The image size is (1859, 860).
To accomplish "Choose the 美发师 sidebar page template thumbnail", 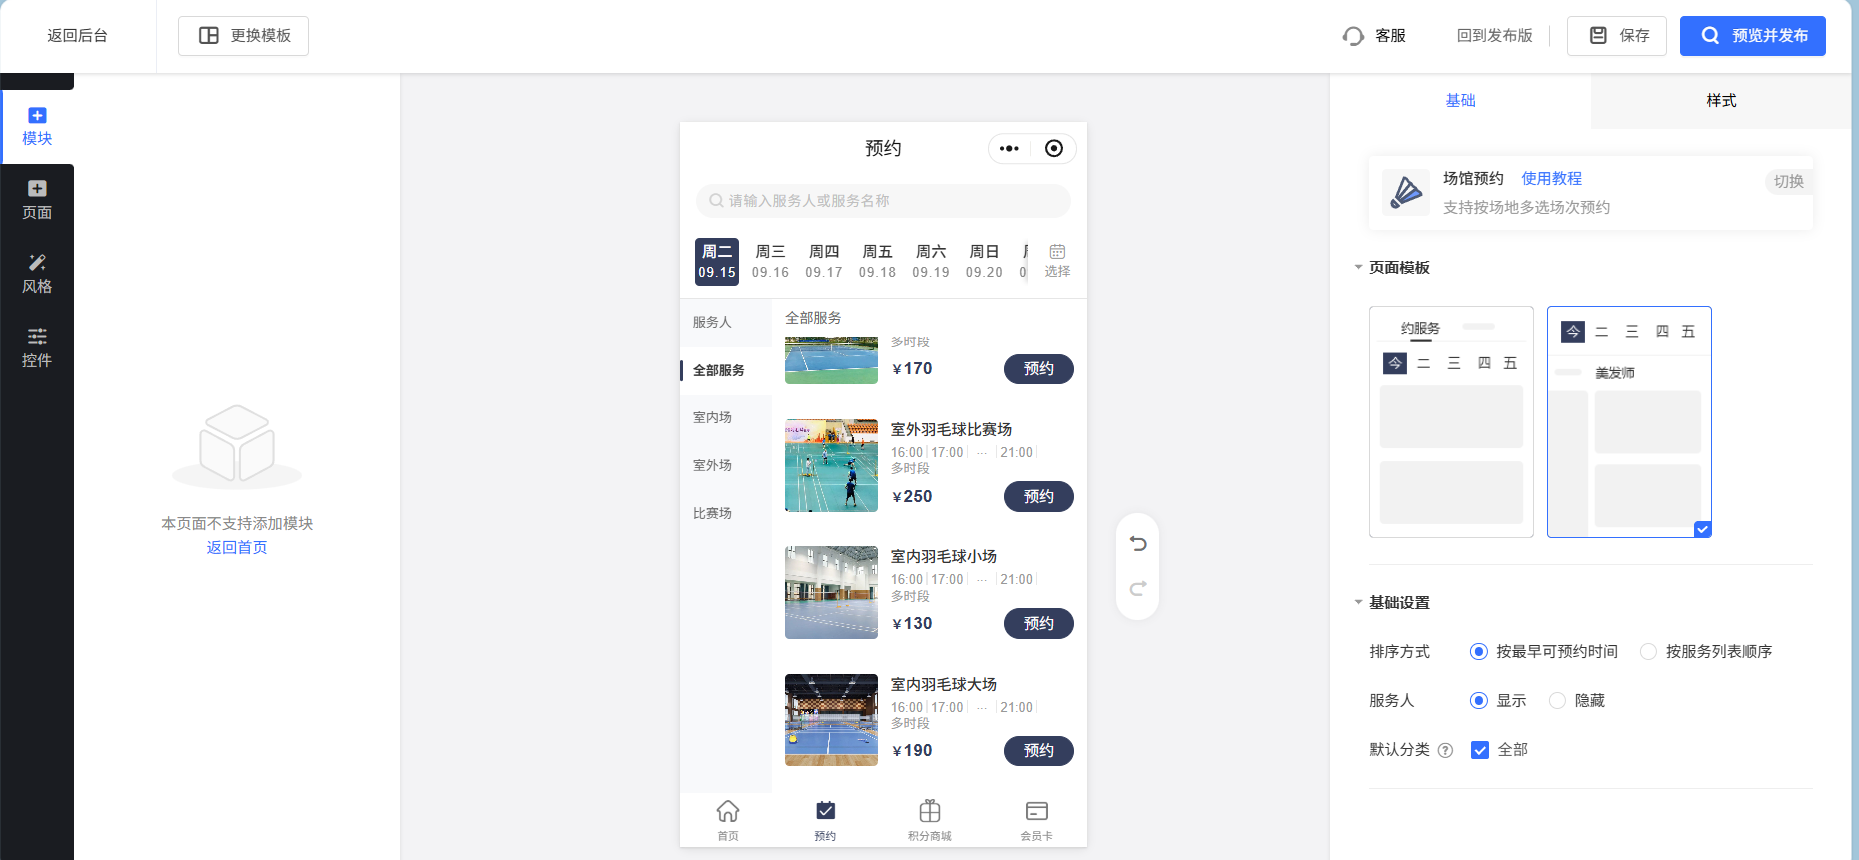I will click(1629, 422).
